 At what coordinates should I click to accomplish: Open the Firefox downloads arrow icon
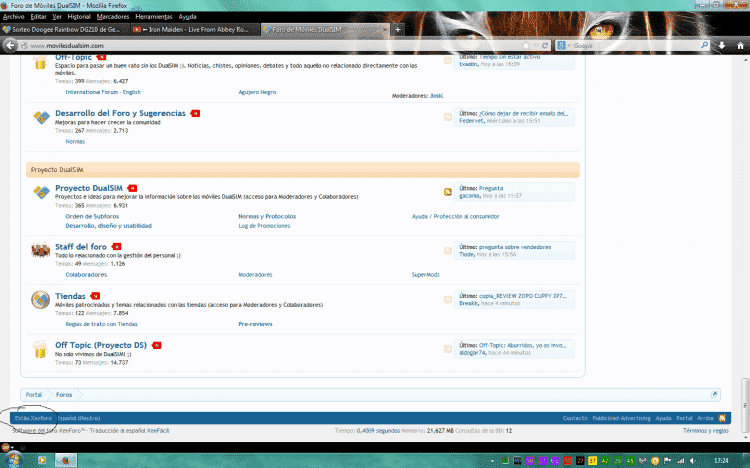(722, 45)
